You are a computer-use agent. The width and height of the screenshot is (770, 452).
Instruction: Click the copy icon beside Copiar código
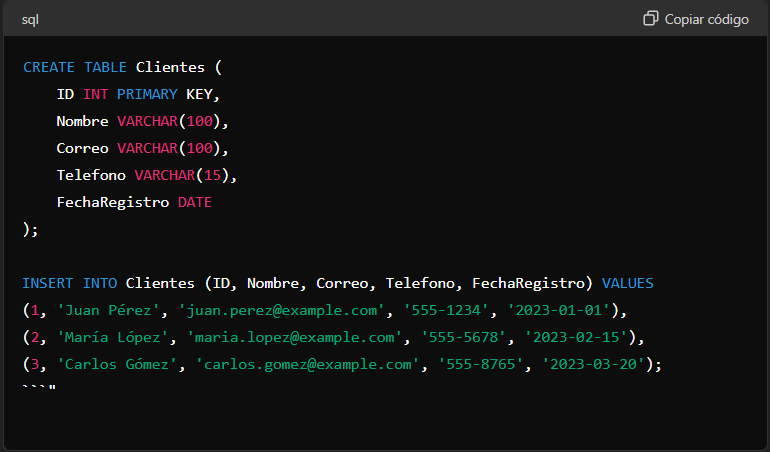click(651, 19)
